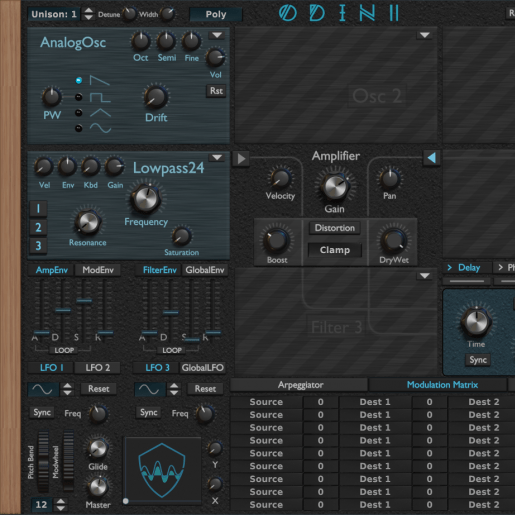Toggle the FilterEnv LOOP button

[172, 350]
